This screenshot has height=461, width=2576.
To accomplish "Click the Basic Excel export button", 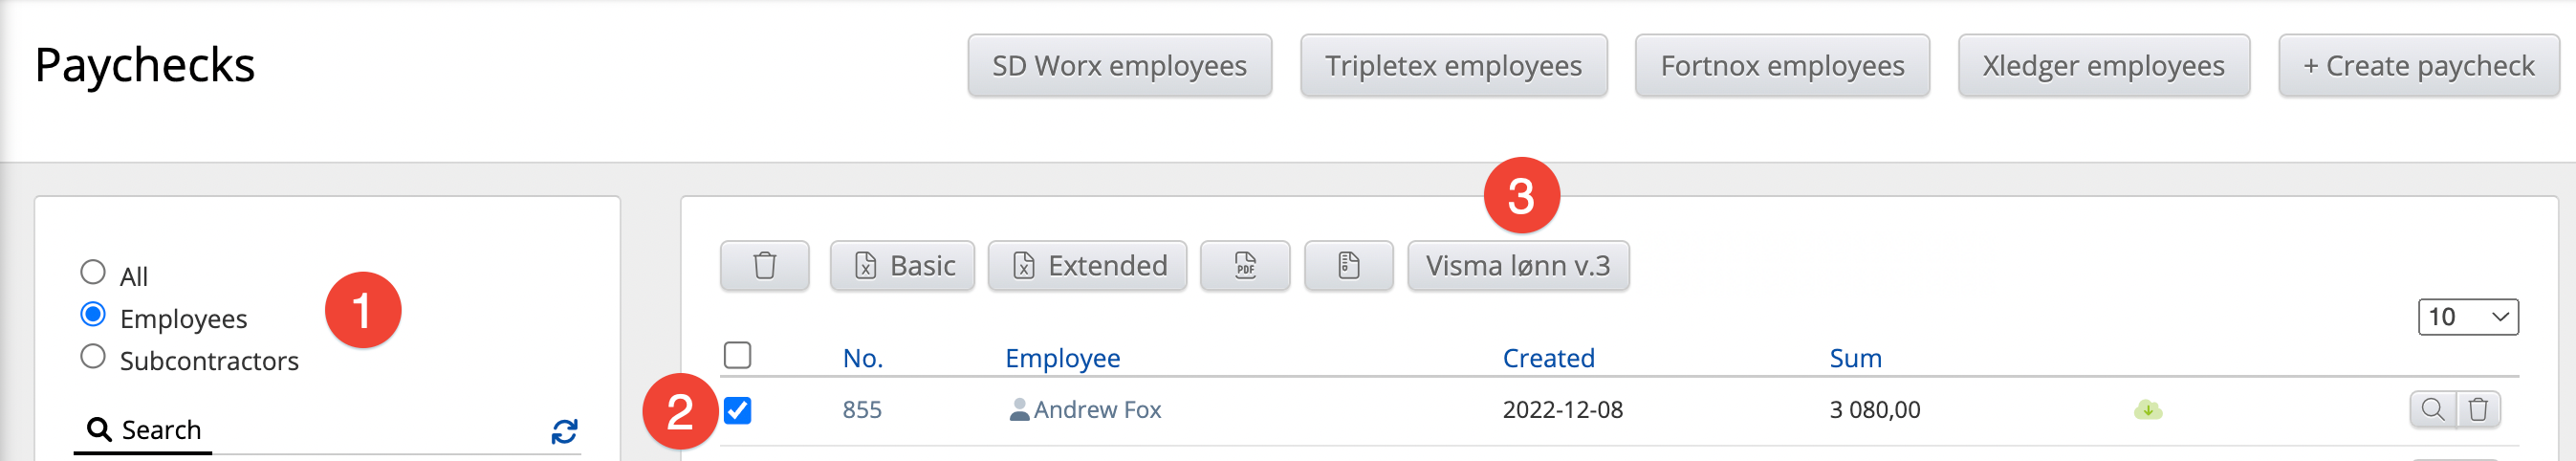I will tap(902, 266).
